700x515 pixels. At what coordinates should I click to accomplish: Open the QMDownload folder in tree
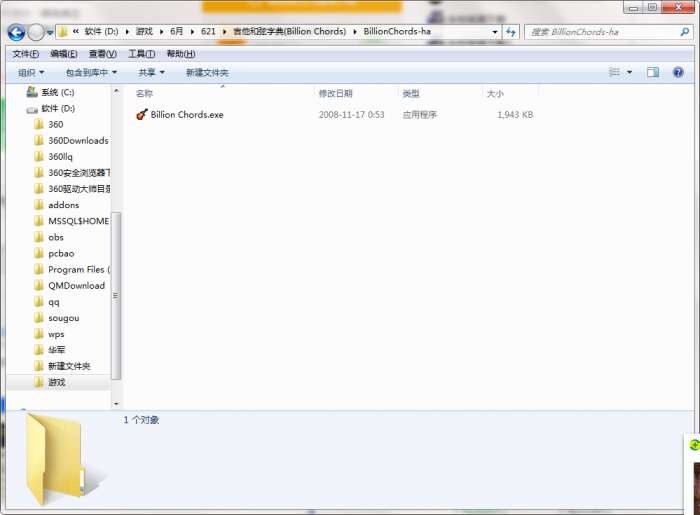pos(76,286)
